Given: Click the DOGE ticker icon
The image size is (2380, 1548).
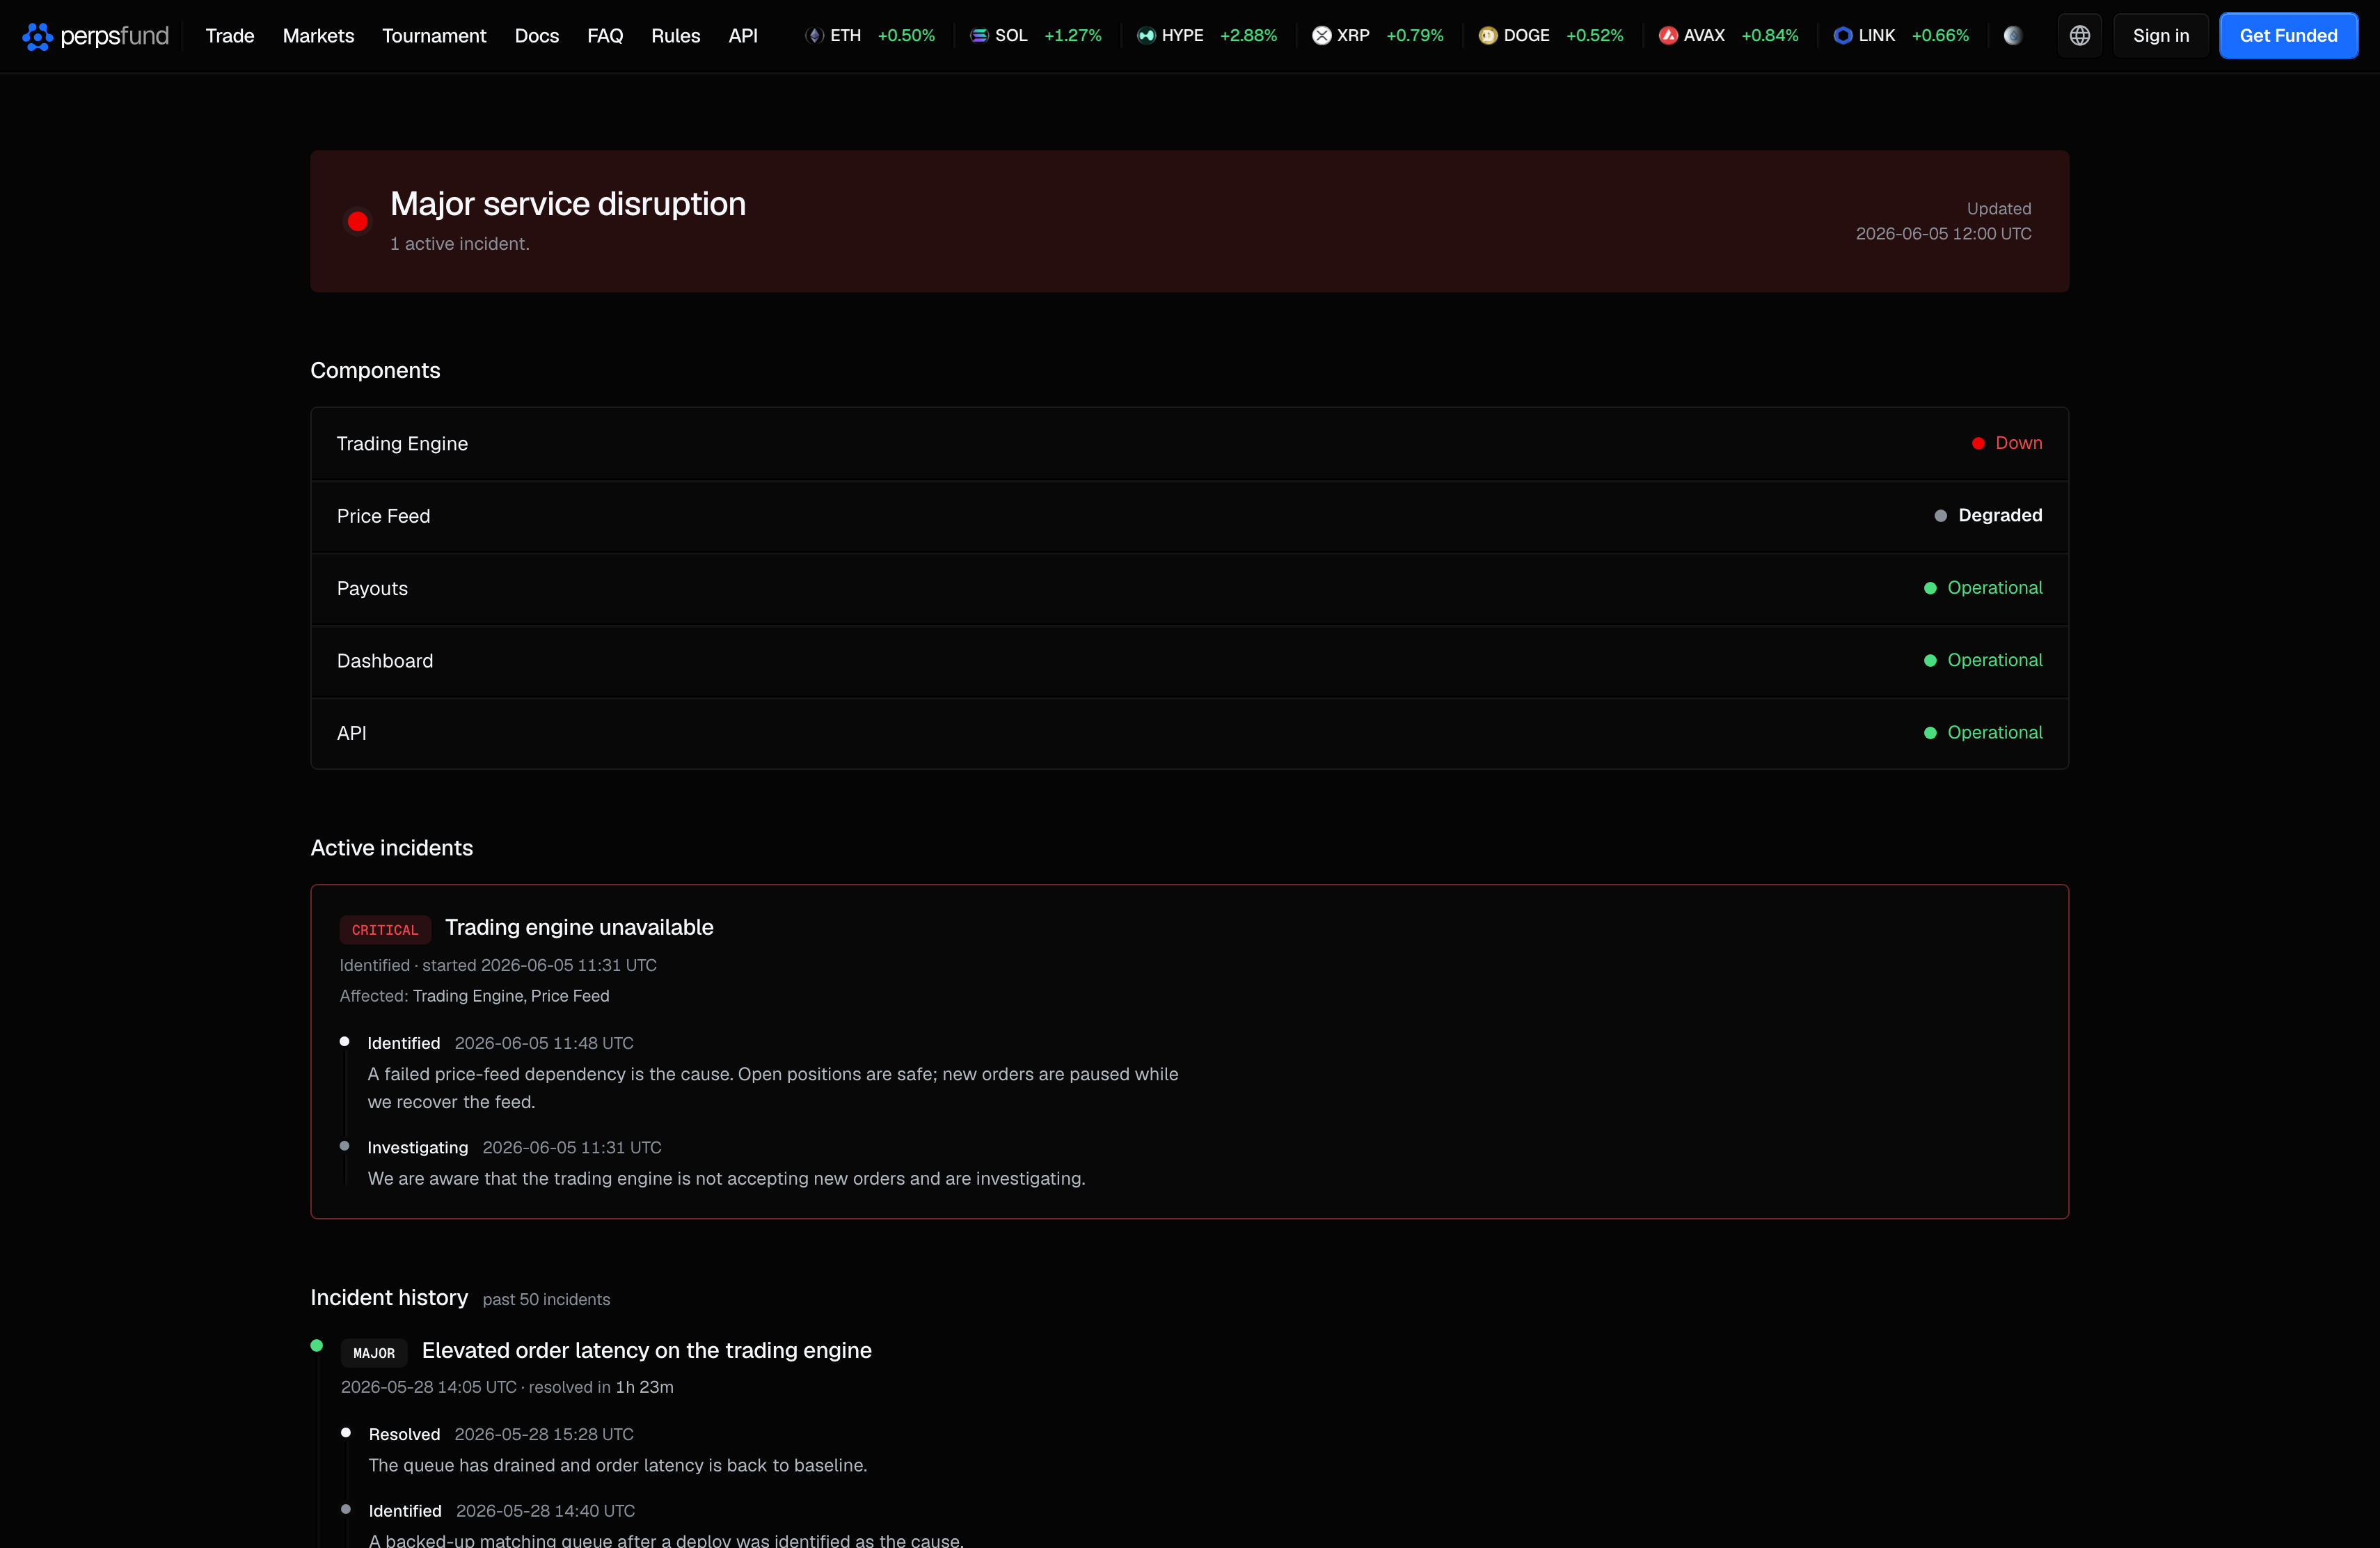Looking at the screenshot, I should coord(1487,36).
